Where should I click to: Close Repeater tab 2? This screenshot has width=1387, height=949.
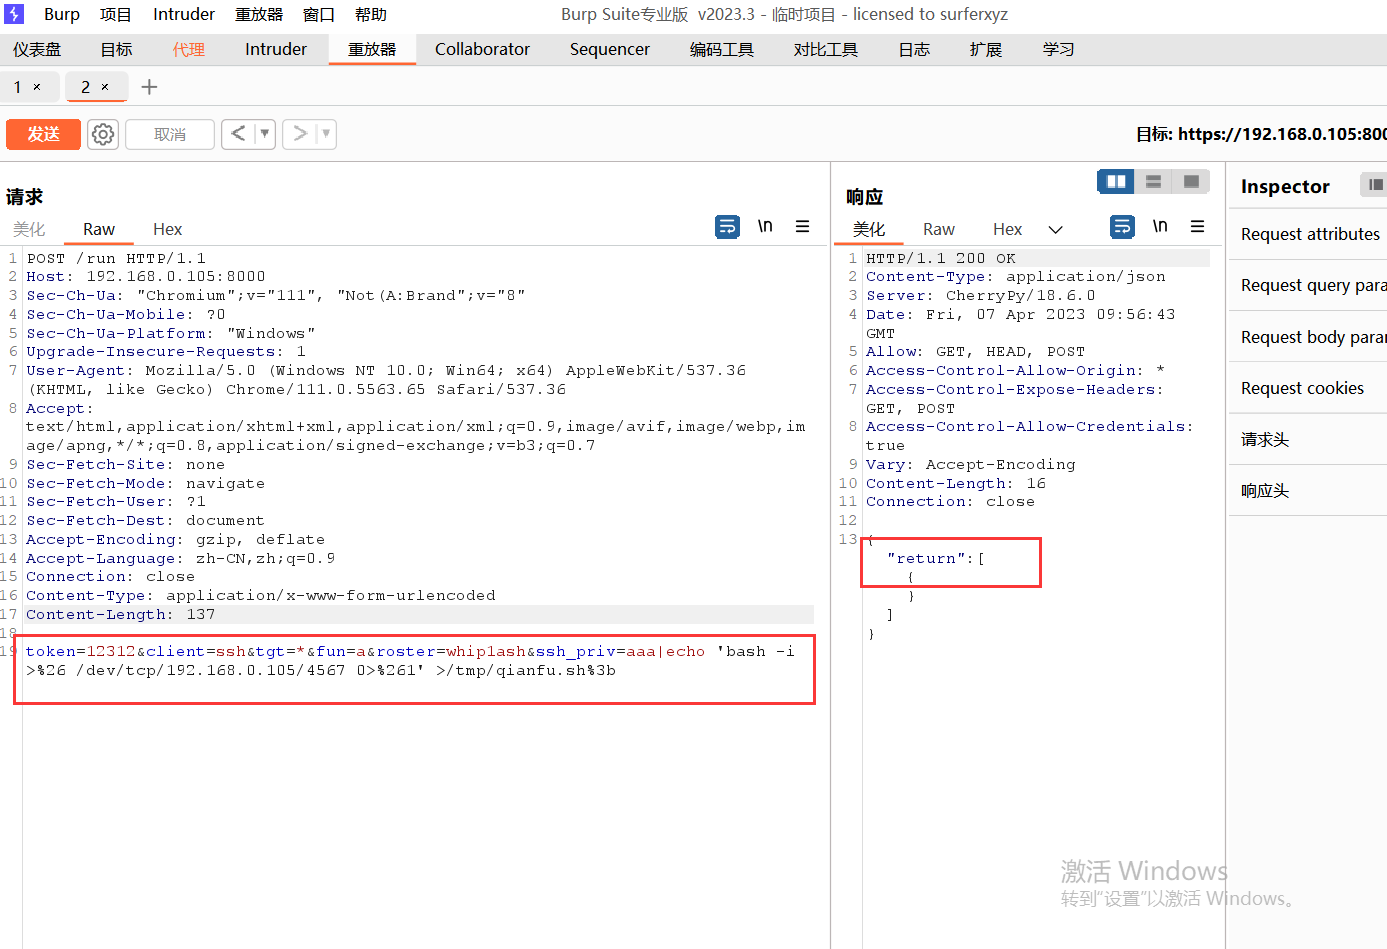[105, 87]
